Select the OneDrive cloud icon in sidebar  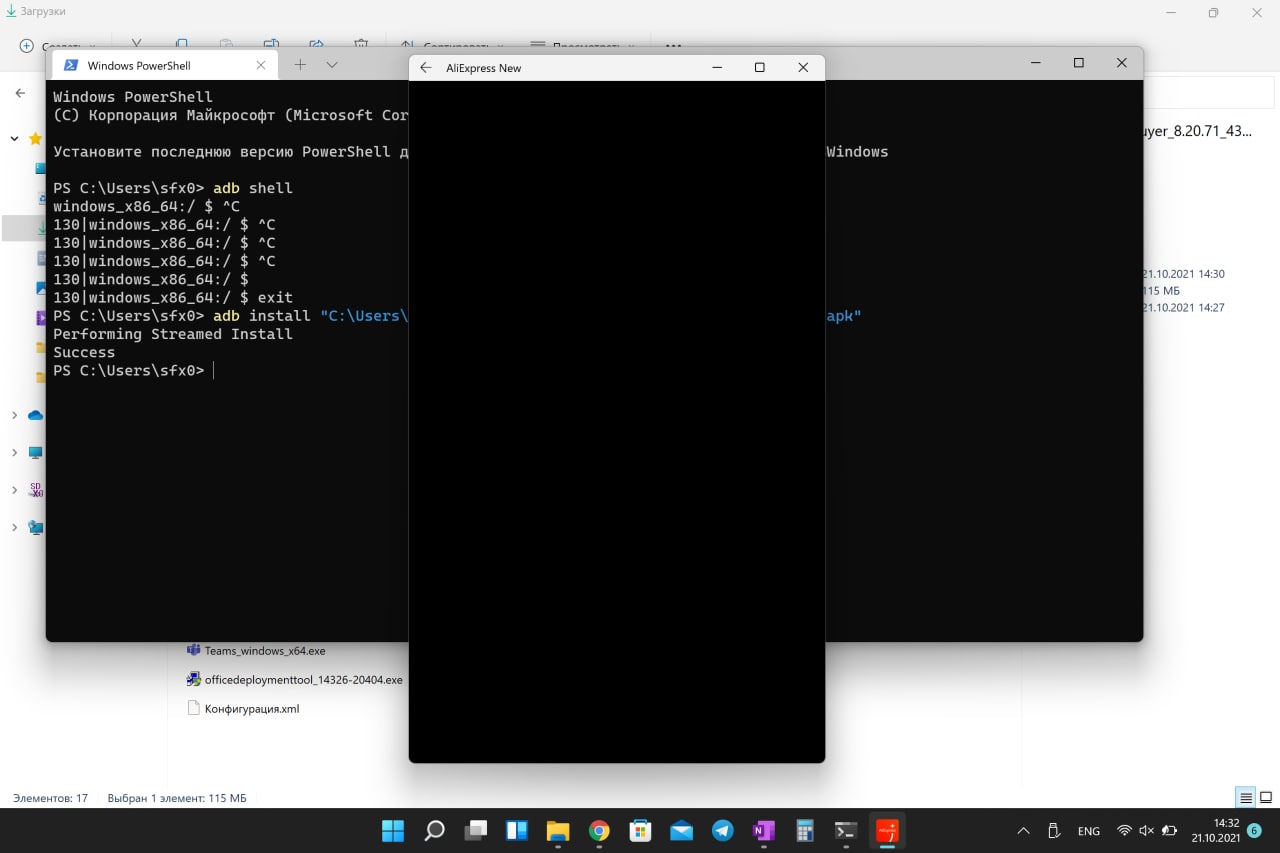pyautogui.click(x=36, y=415)
